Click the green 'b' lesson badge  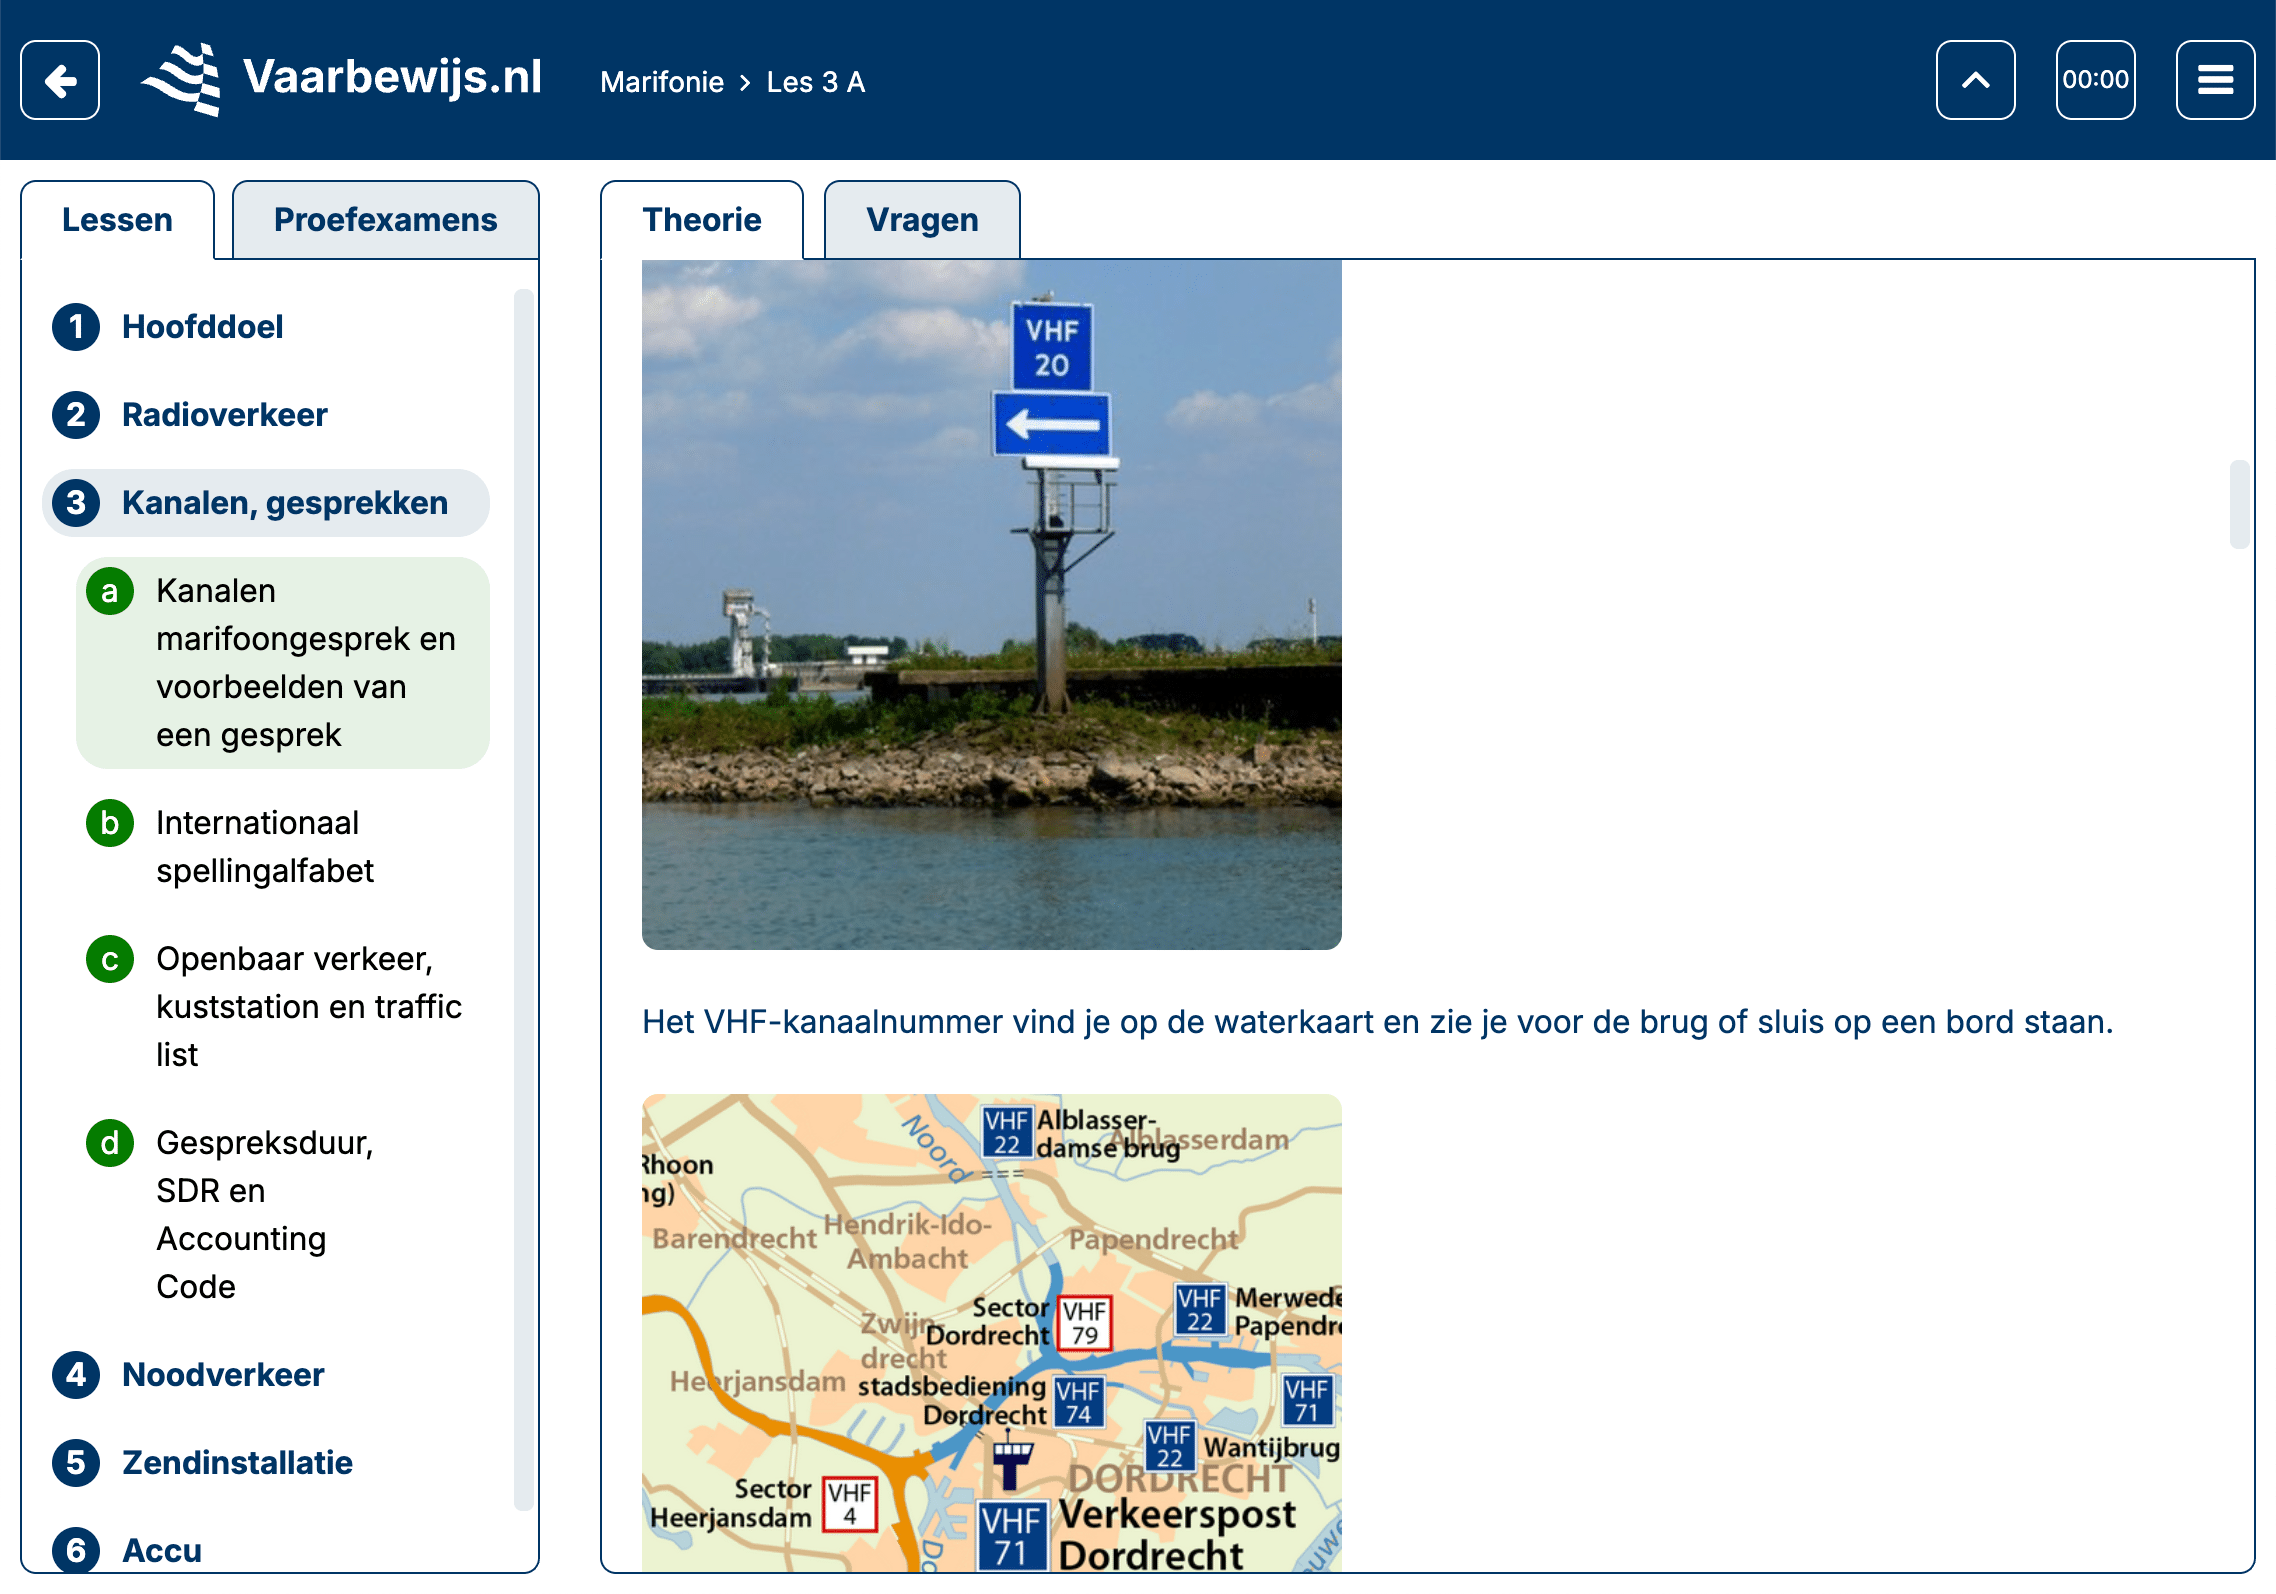(110, 823)
